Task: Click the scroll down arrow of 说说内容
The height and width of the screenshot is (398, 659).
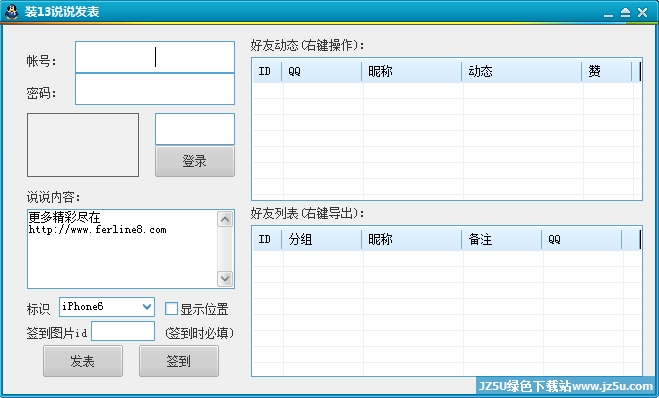Action: pos(225,279)
